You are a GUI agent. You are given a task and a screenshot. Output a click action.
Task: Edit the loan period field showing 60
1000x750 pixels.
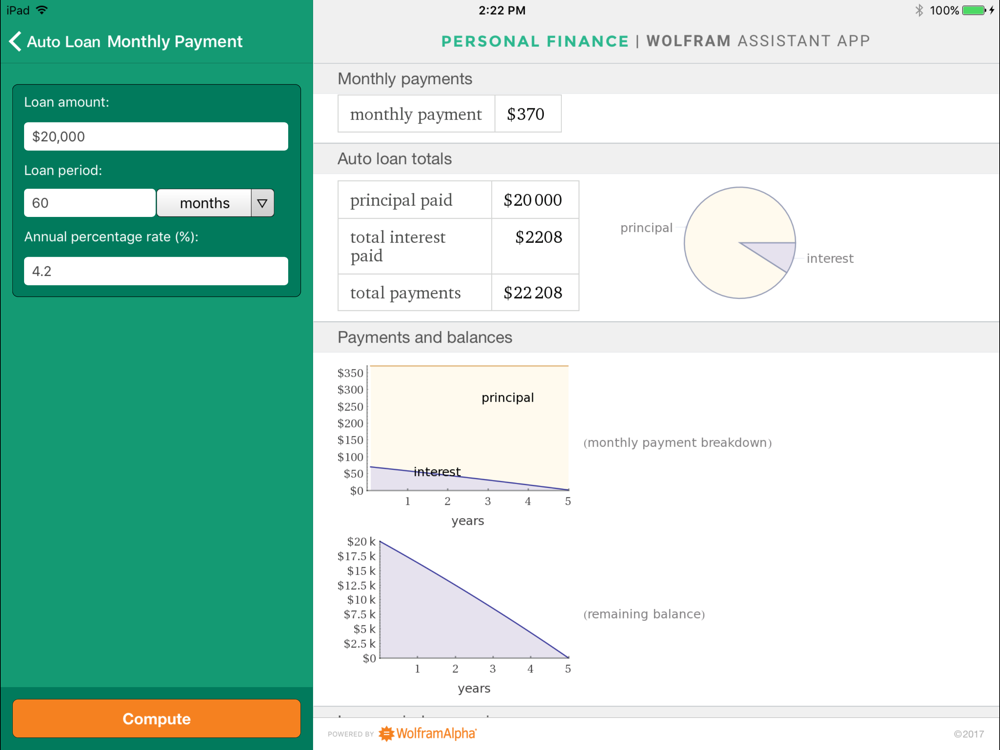89,203
